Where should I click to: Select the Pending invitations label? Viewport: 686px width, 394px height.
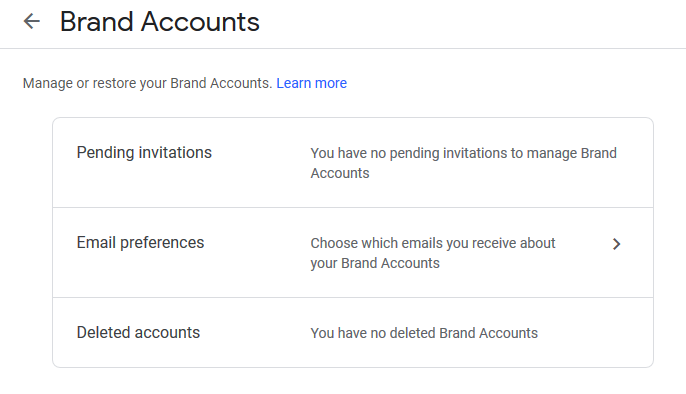pos(144,153)
